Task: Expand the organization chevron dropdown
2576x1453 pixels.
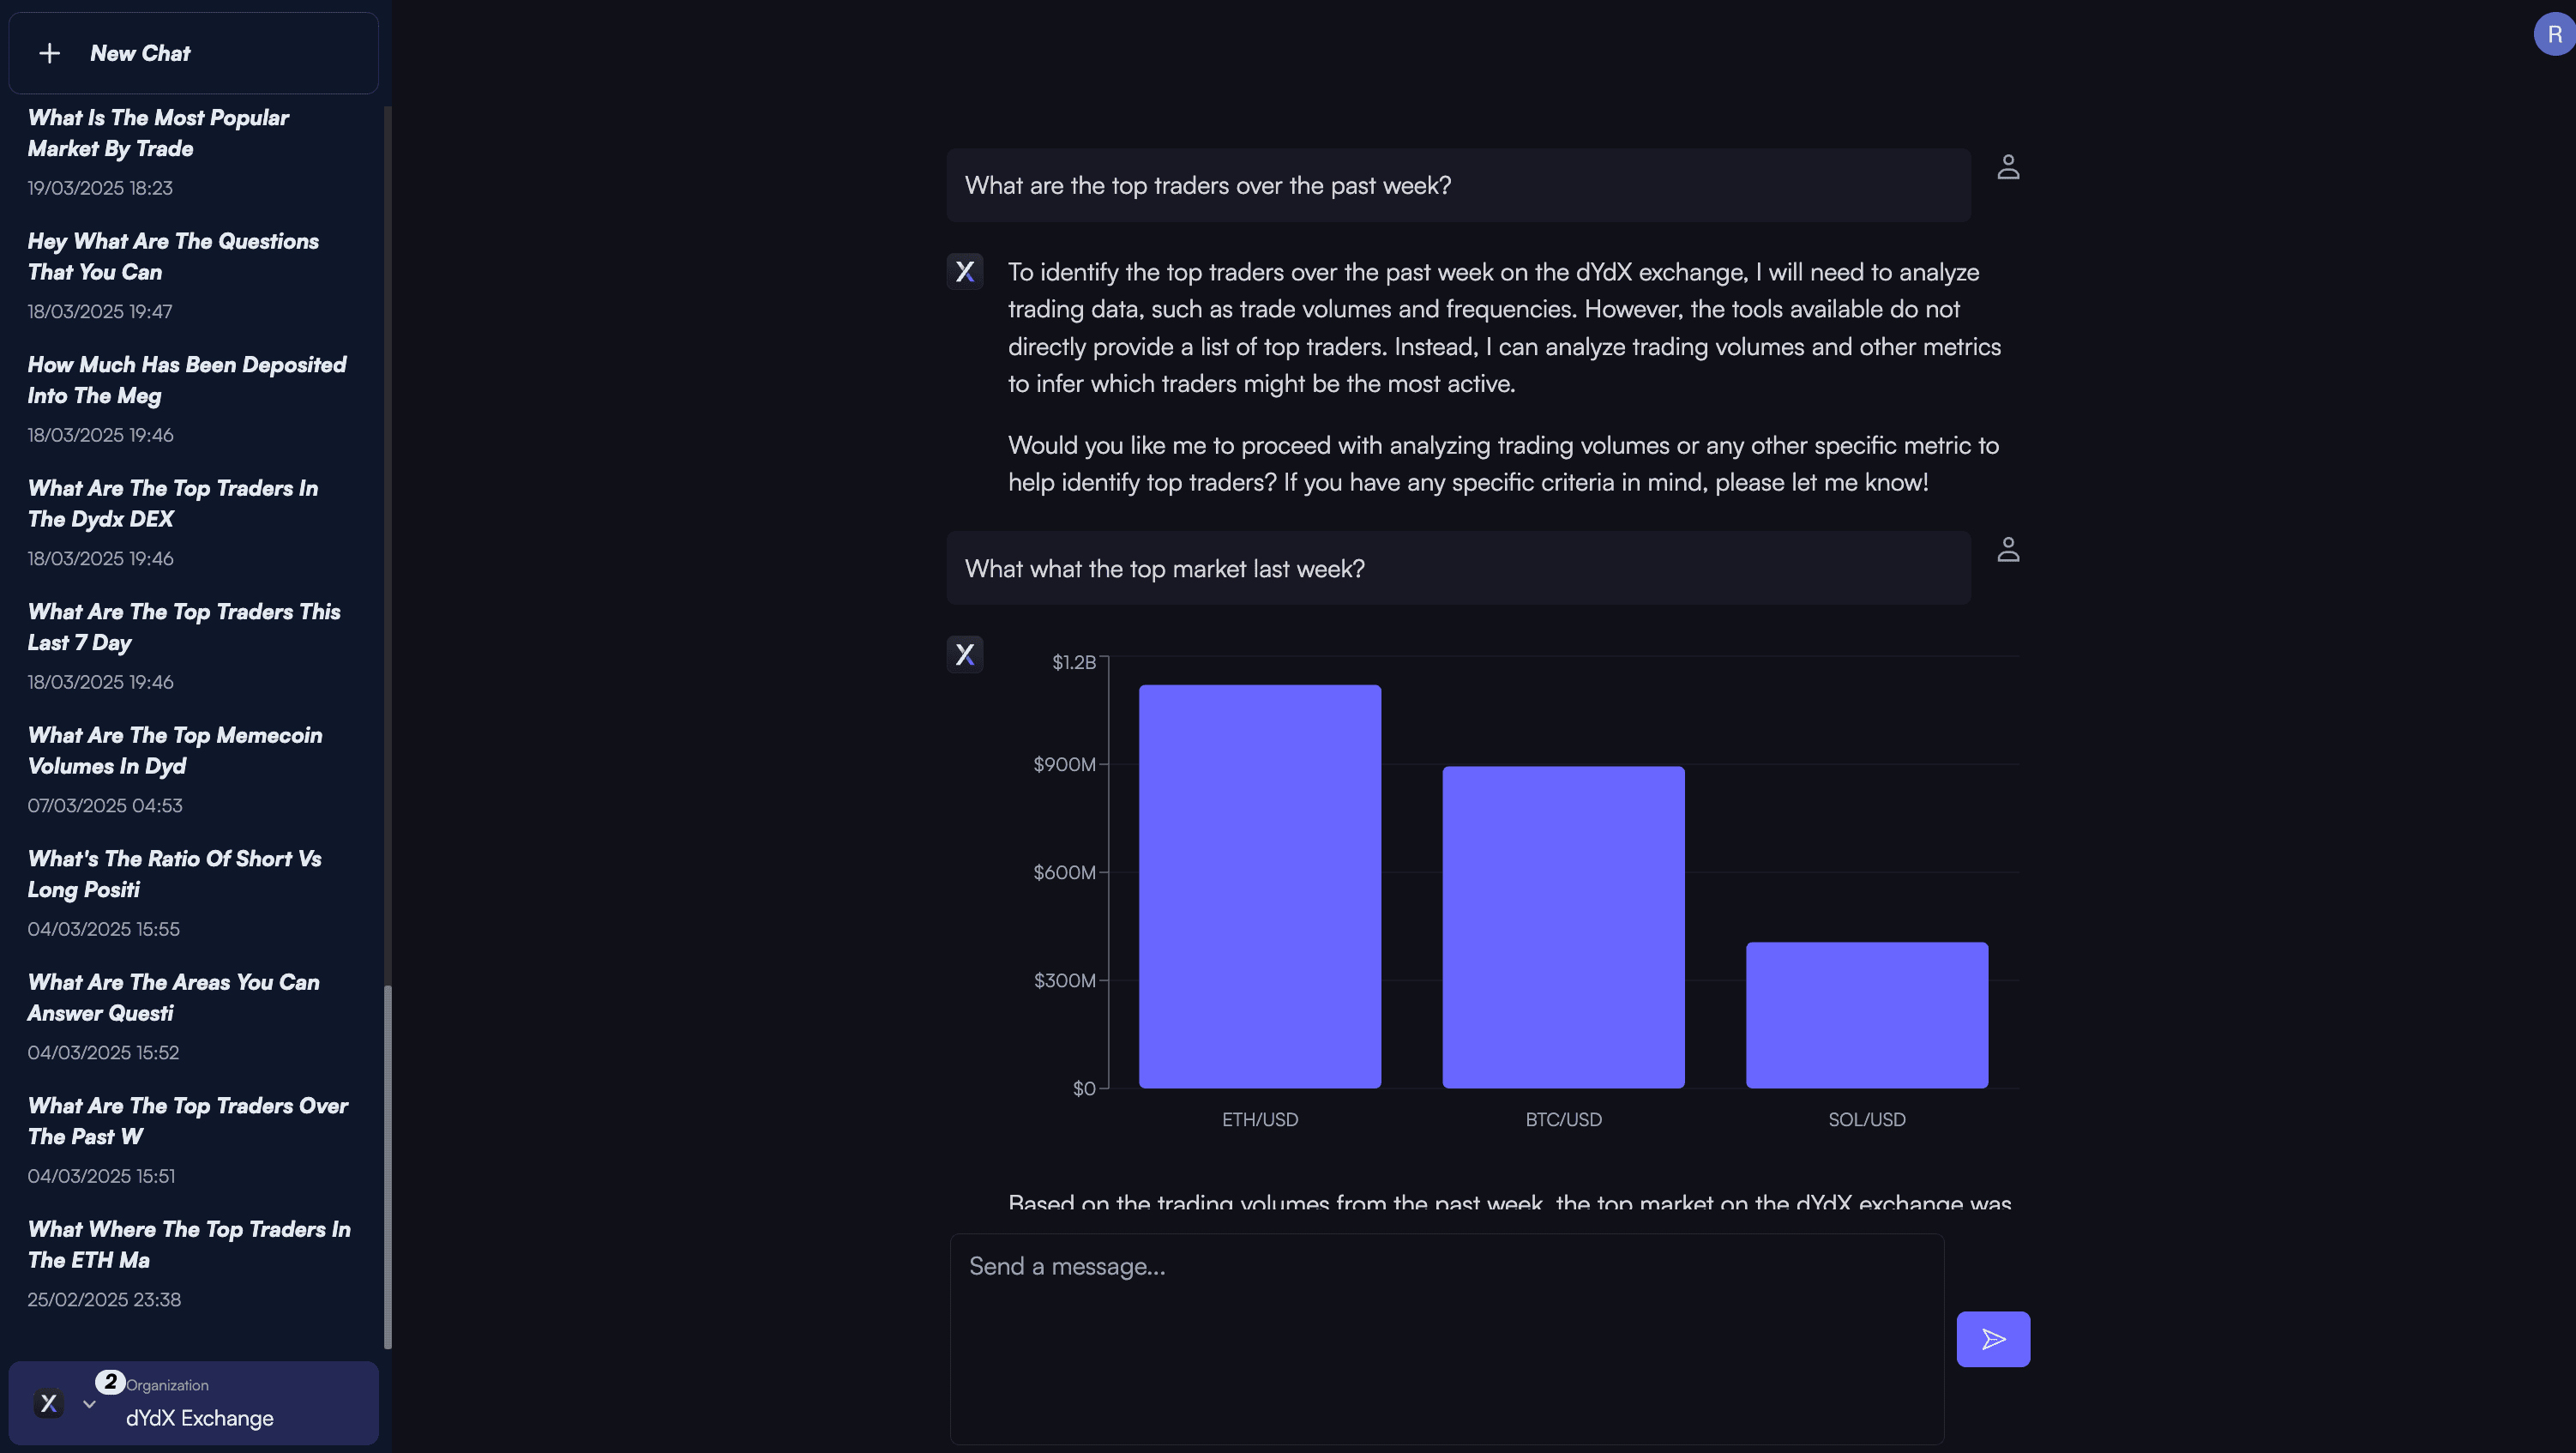Action: pyautogui.click(x=89, y=1404)
